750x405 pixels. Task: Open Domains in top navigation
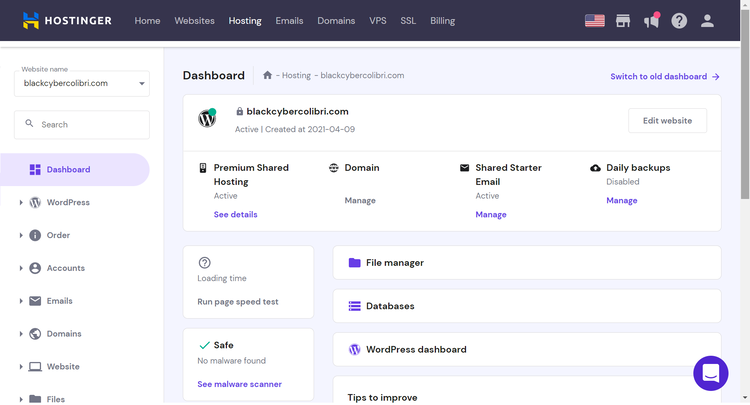pos(336,21)
